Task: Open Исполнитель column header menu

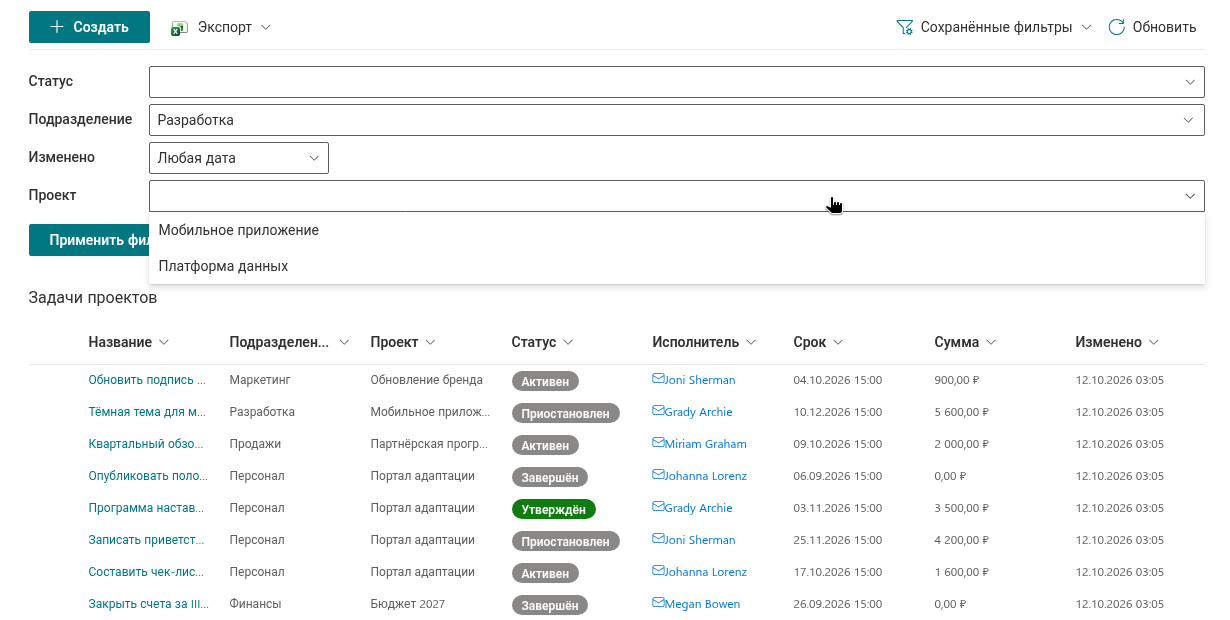Action: point(704,342)
